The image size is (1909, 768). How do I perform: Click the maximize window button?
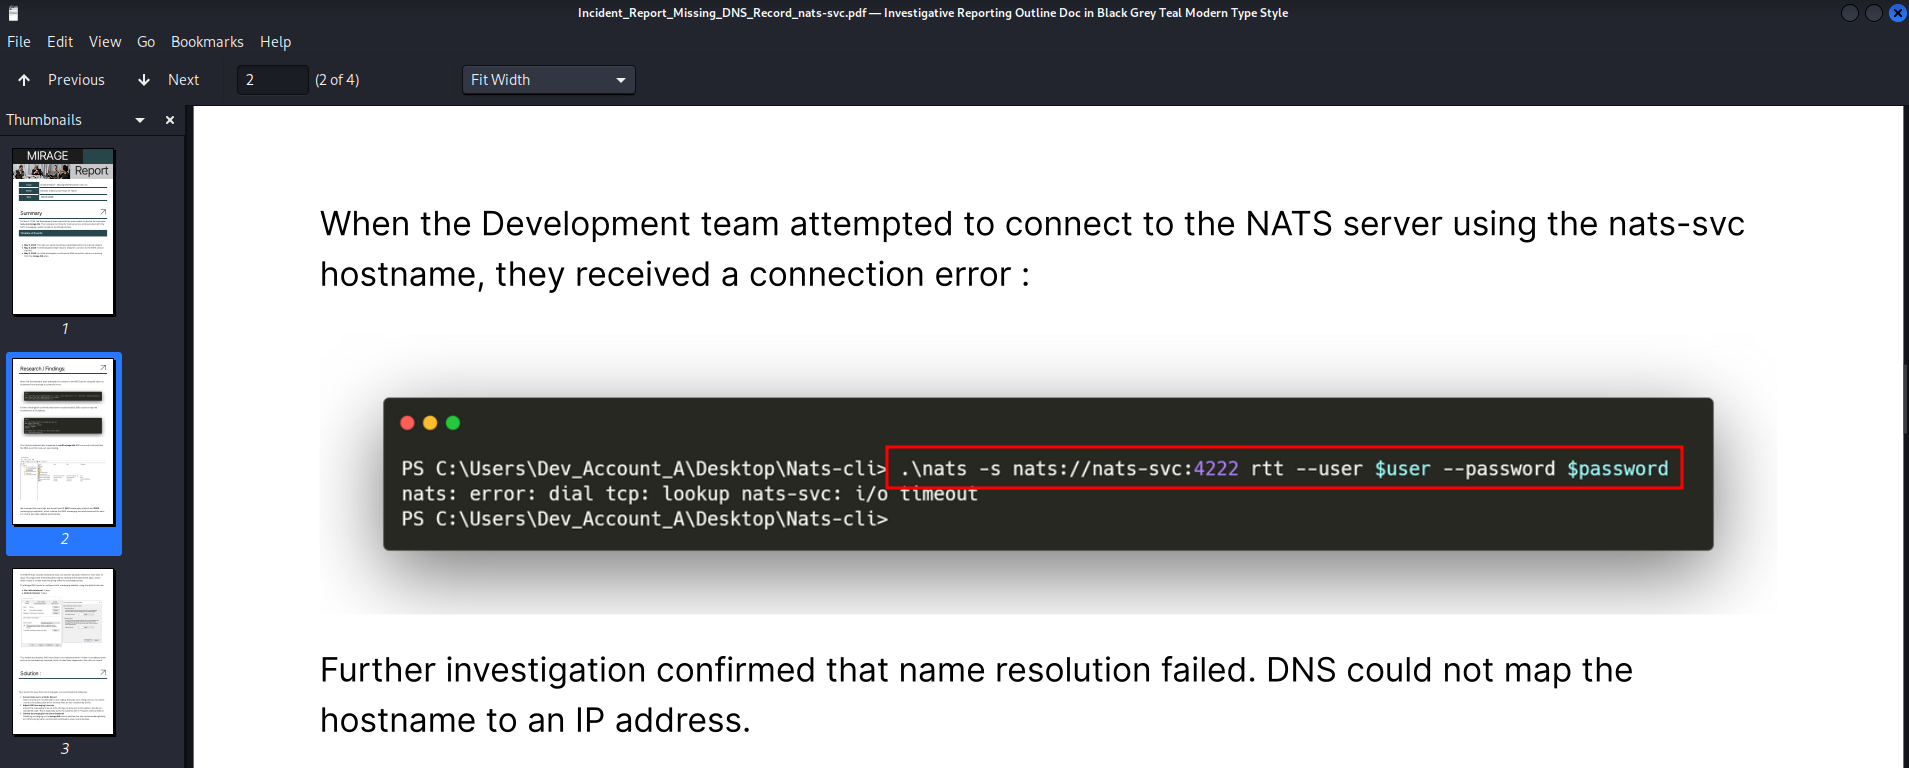click(x=1873, y=13)
